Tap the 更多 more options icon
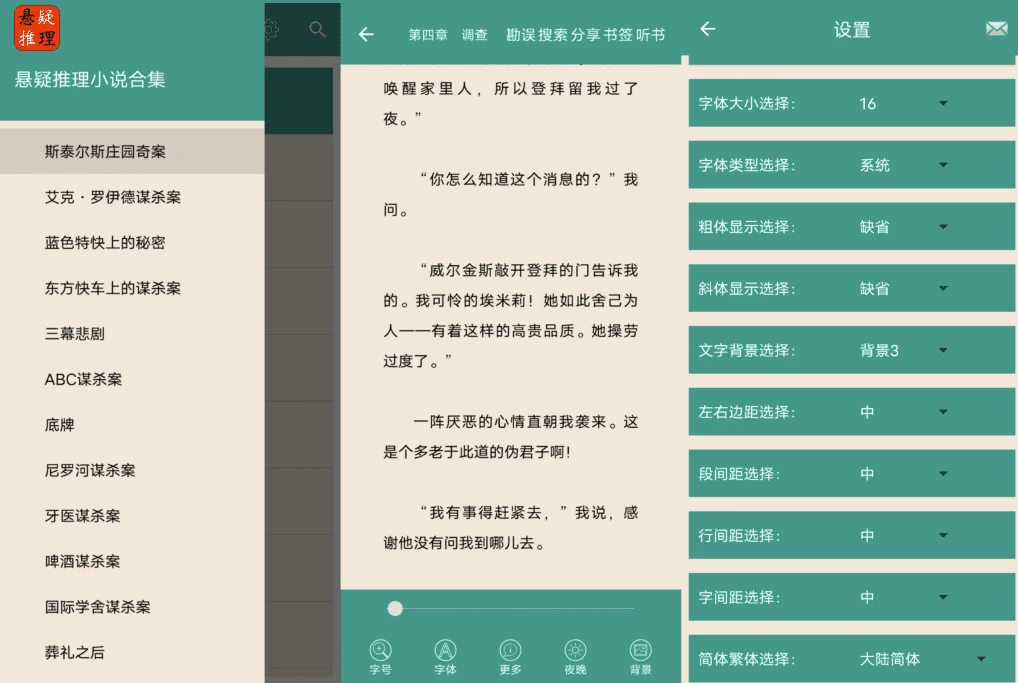 510,656
